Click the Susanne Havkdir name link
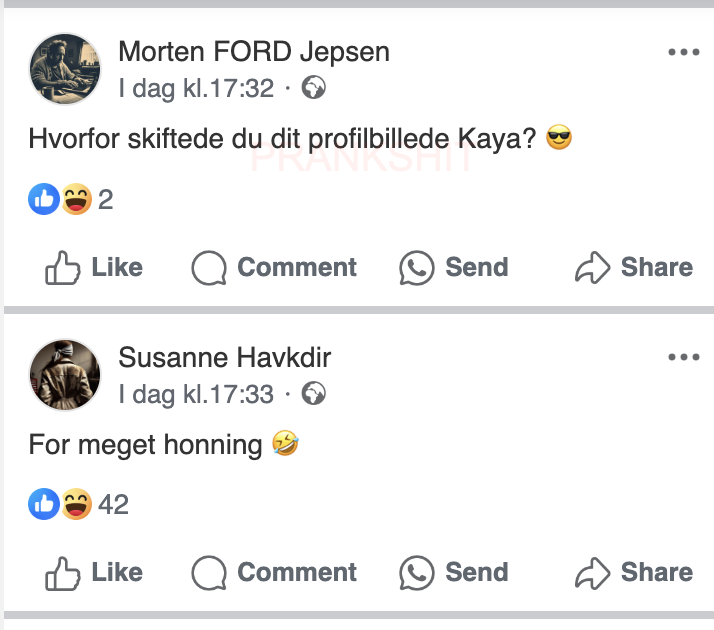Viewport: 714px width, 630px height. pos(224,357)
